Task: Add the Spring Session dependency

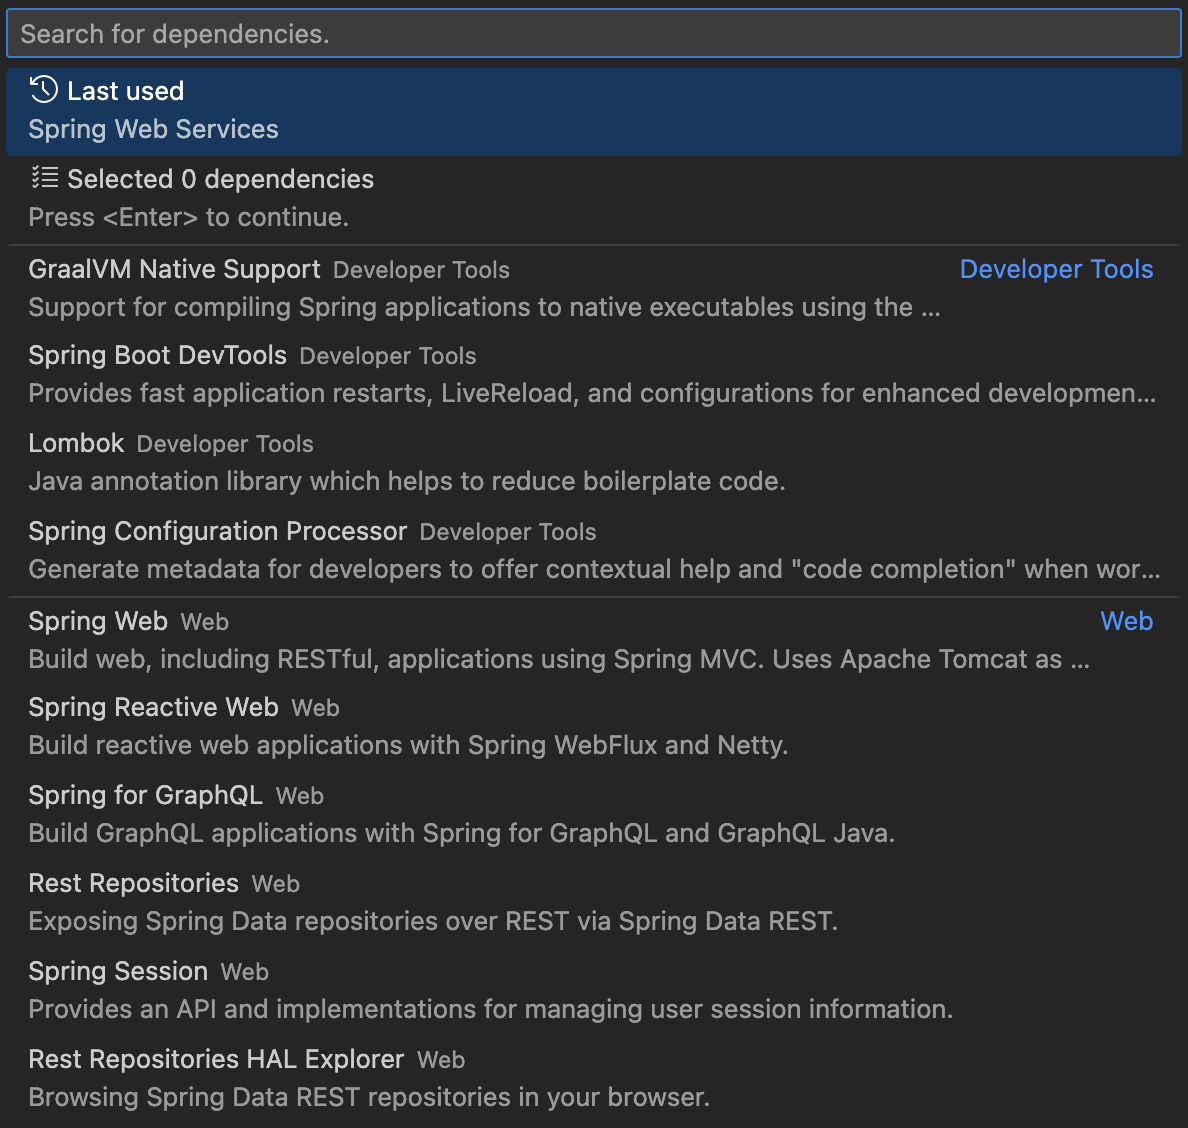Action: click(x=593, y=990)
